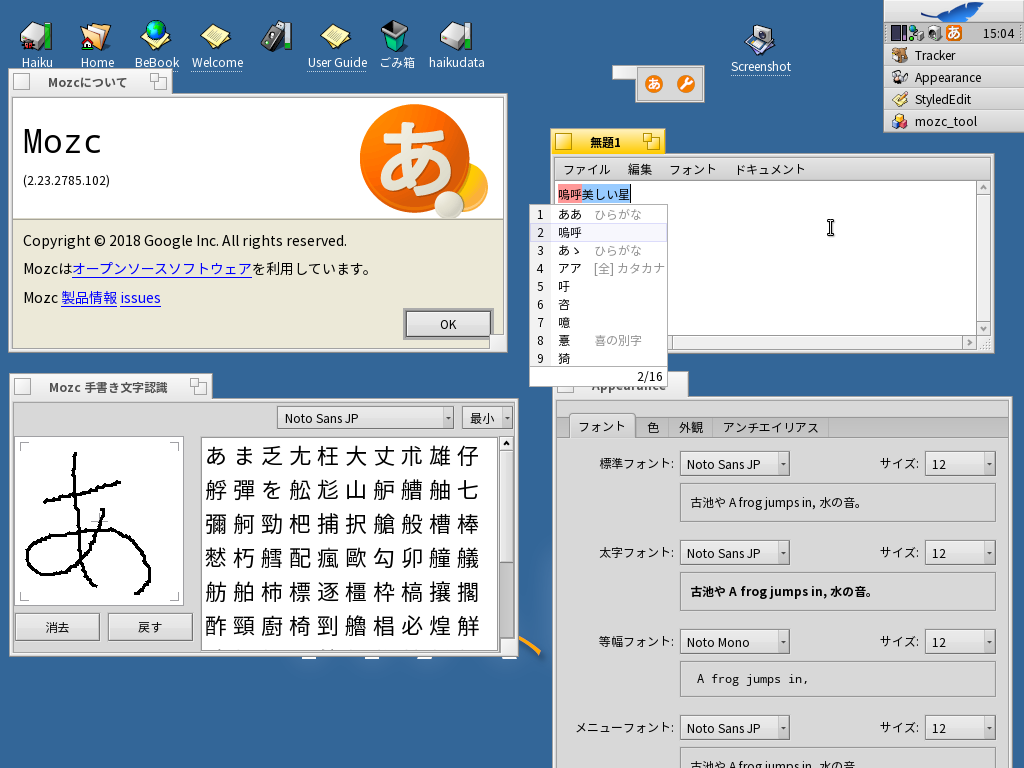The image size is (1024, 768).
Task: Open the ファイル menu in StyledEdit
Action: tap(586, 170)
